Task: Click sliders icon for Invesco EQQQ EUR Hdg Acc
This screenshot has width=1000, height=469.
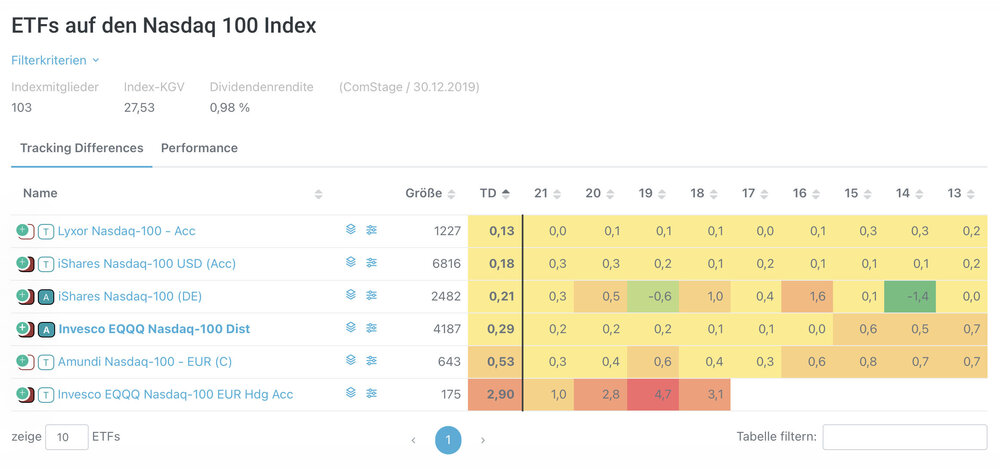Action: (371, 394)
